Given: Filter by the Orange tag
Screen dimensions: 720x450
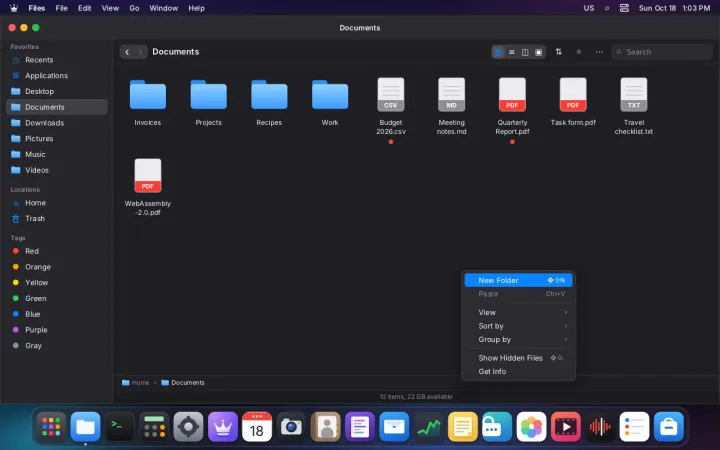Looking at the screenshot, I should 57,267.
